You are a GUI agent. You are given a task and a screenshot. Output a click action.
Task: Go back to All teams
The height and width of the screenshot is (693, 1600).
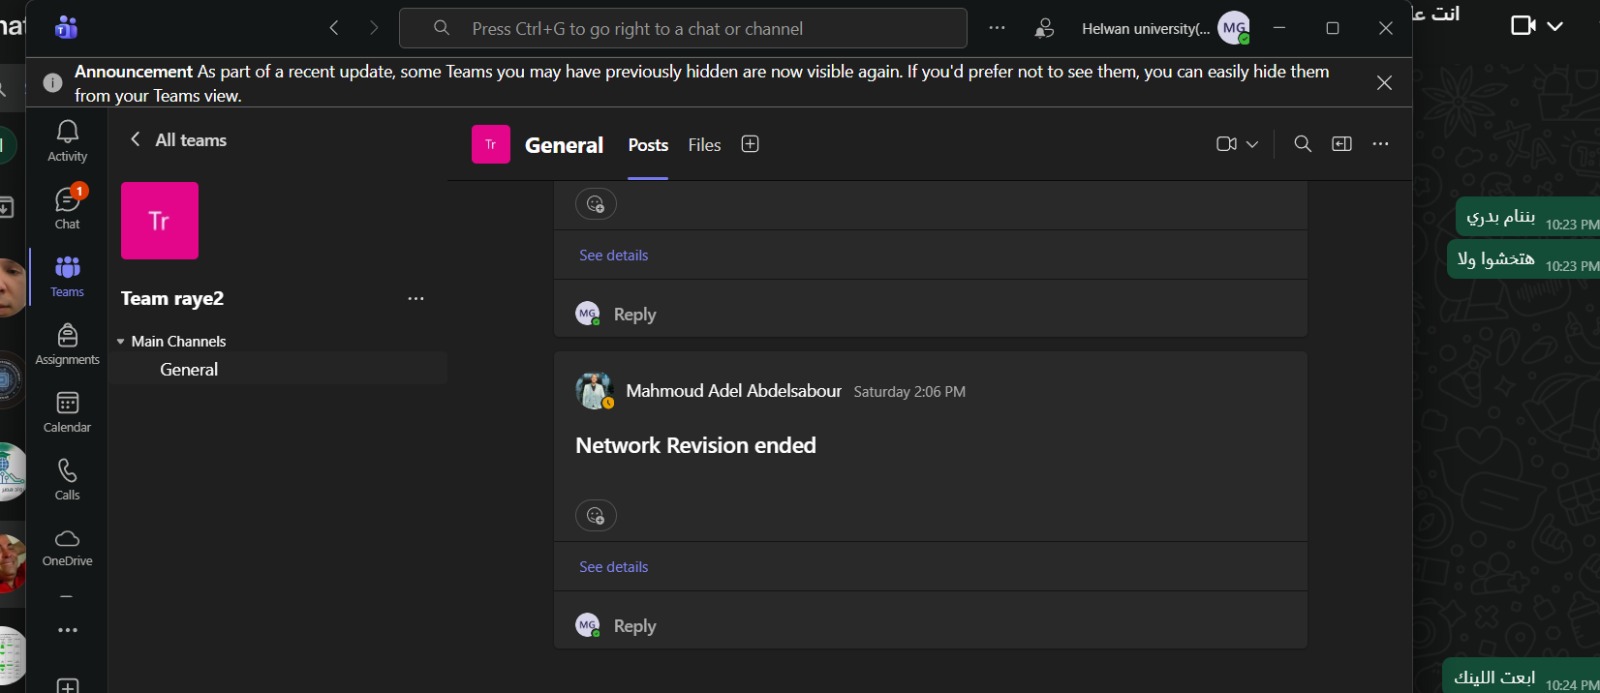point(135,140)
